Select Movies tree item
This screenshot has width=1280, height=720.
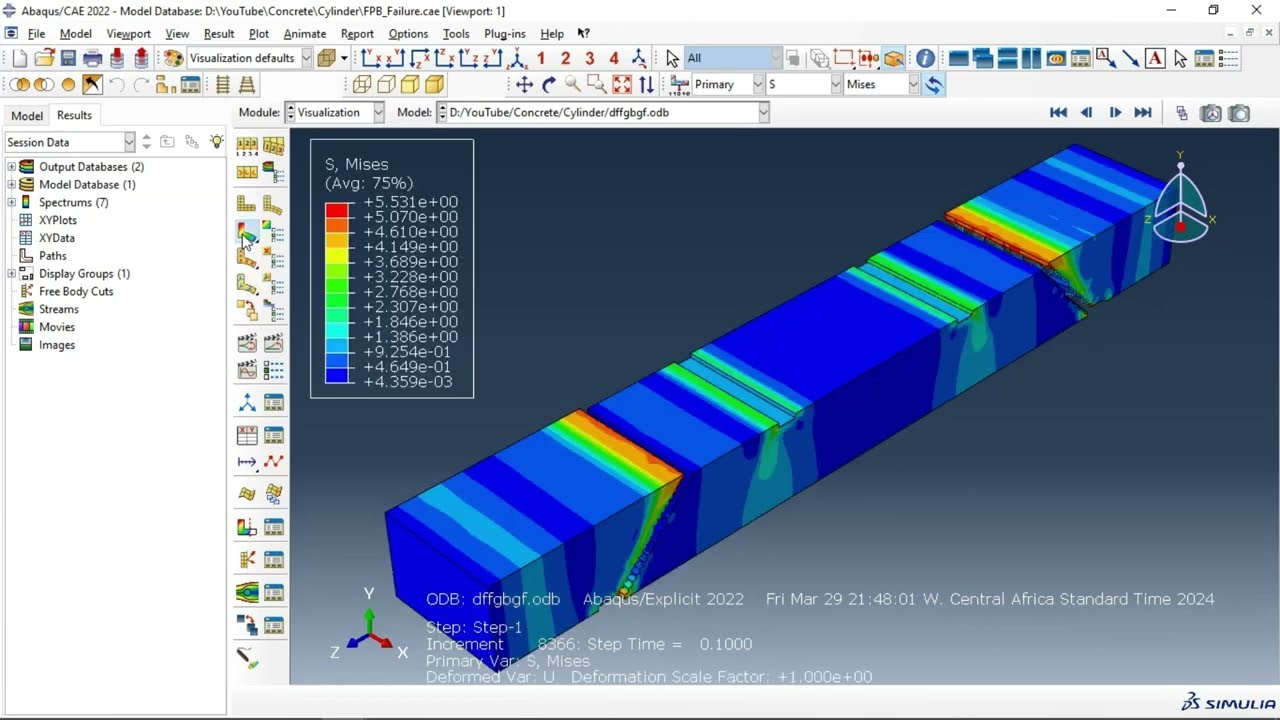point(57,327)
